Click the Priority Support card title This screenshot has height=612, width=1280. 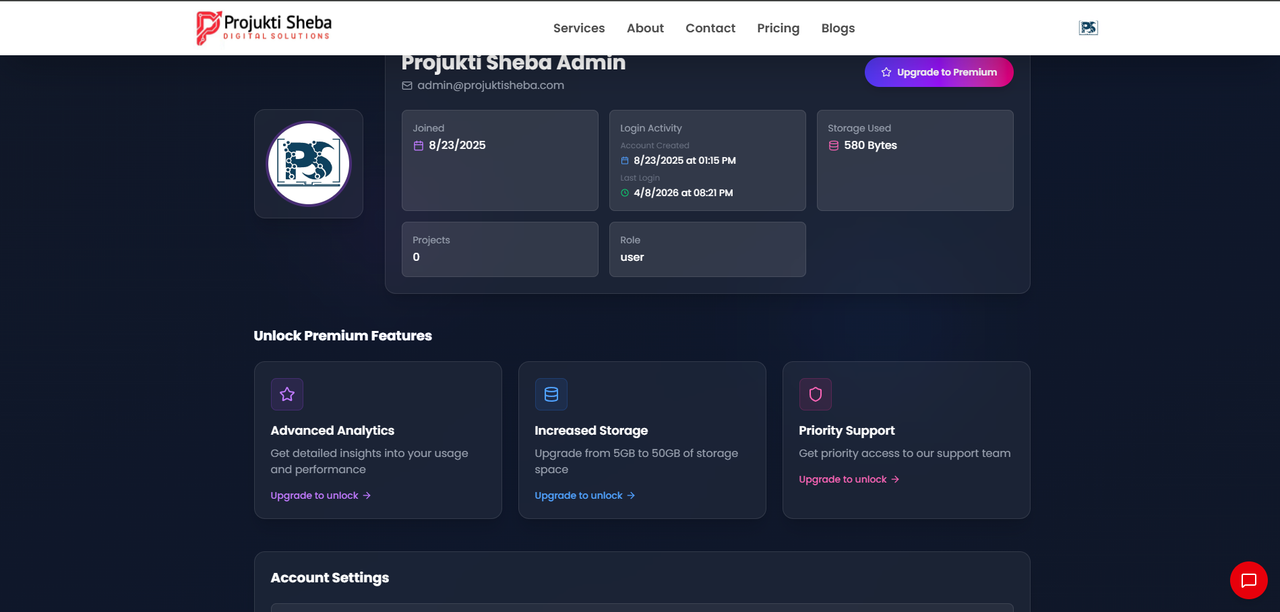(x=847, y=431)
